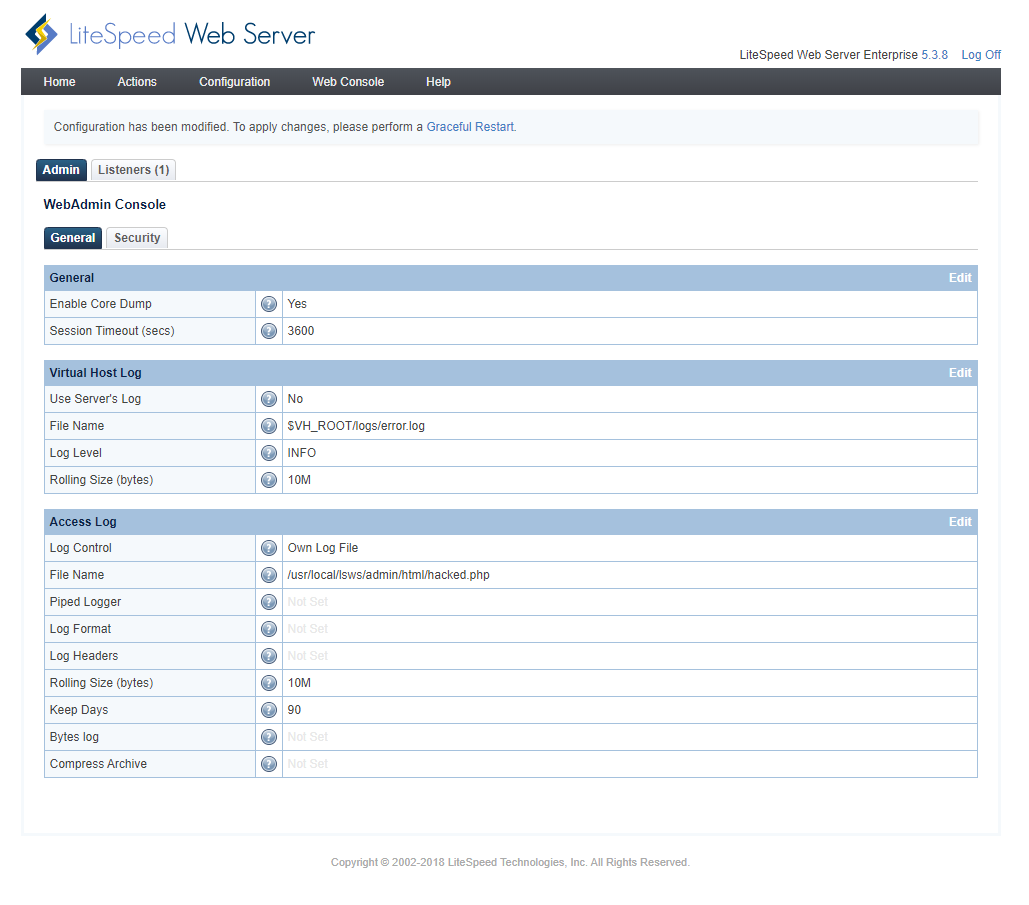Click the Session Timeout (secs) label

(112, 331)
